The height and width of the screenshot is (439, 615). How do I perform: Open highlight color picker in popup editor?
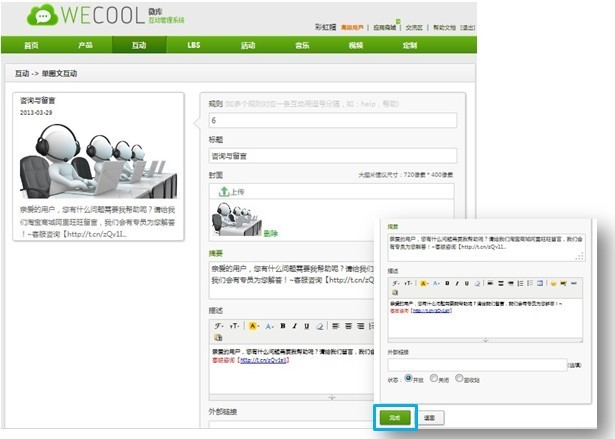424,283
